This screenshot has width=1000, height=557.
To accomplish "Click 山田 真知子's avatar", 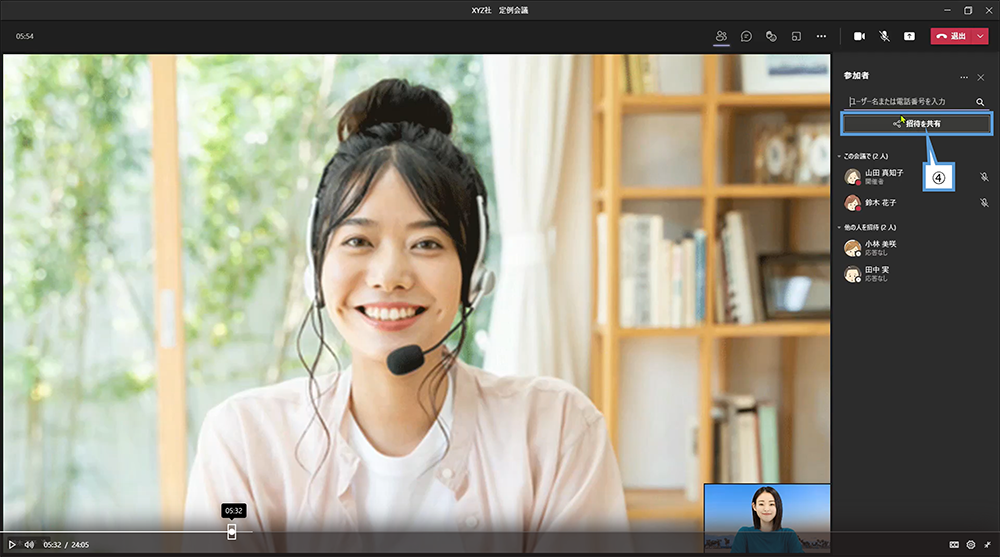I will [x=853, y=177].
